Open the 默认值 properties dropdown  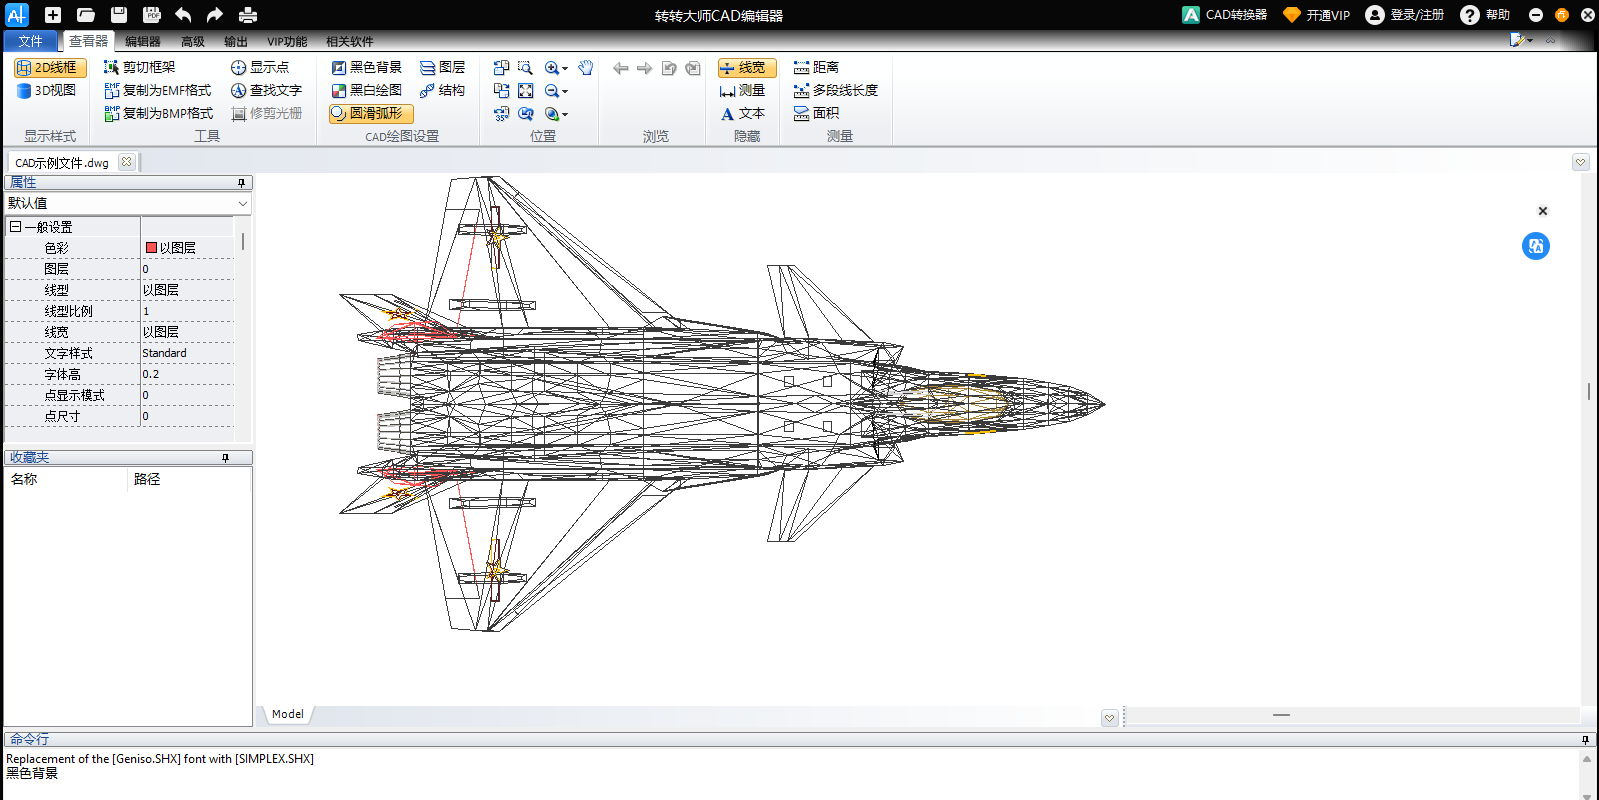coord(242,204)
